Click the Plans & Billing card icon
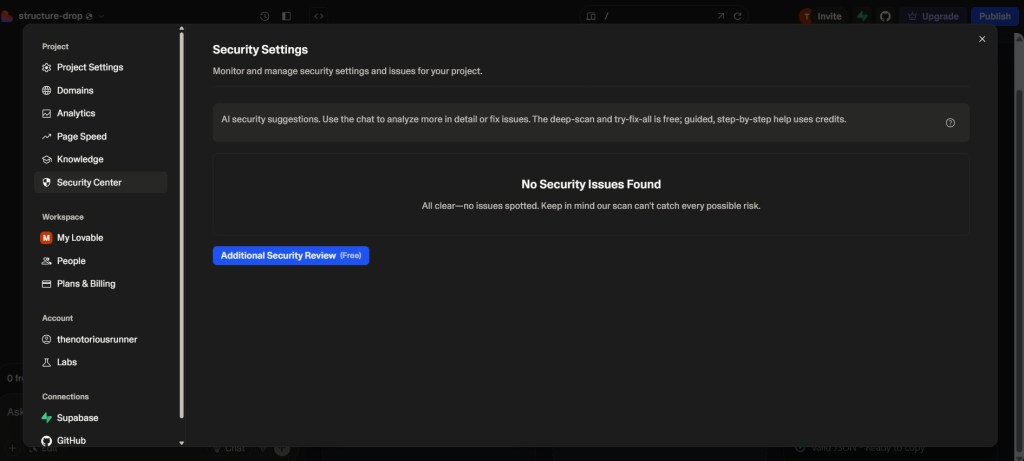This screenshot has height=461, width=1024. tap(46, 284)
